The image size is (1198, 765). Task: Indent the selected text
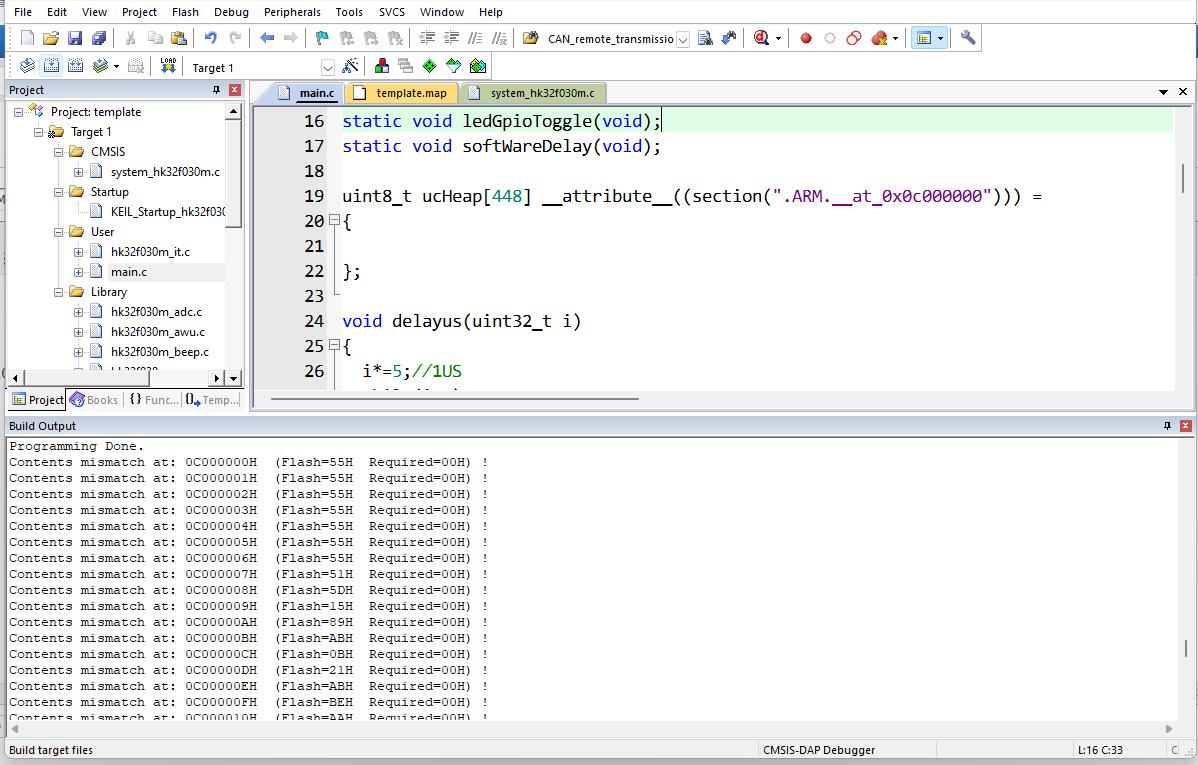(427, 38)
